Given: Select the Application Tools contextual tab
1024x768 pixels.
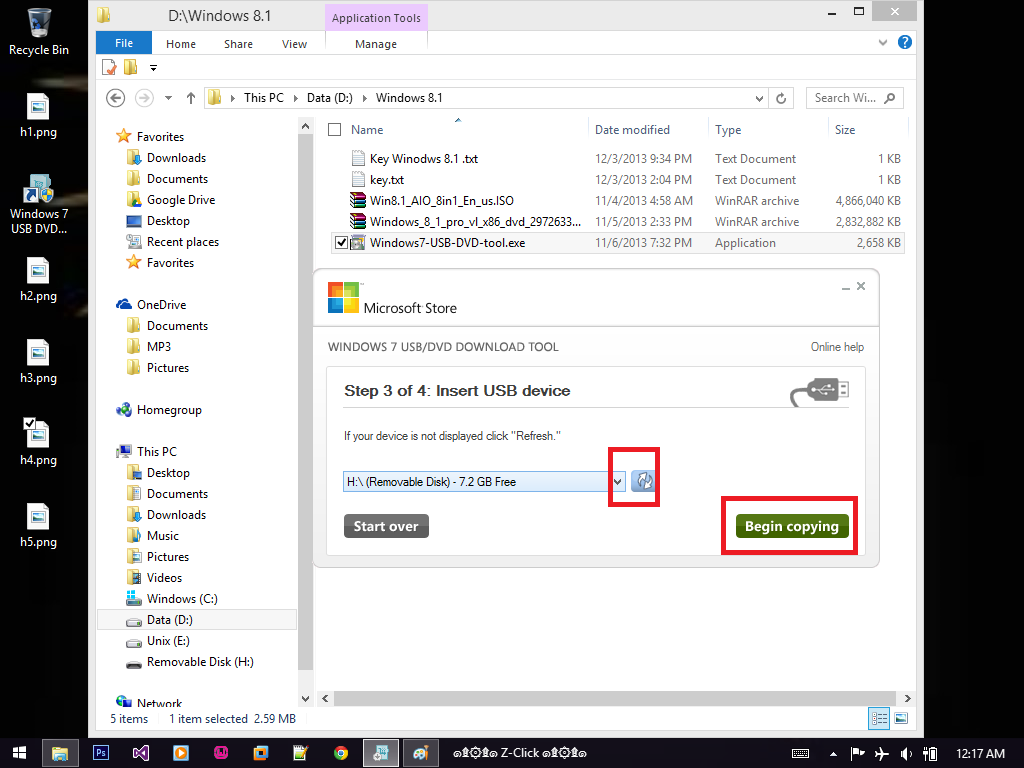Looking at the screenshot, I should tap(376, 18).
